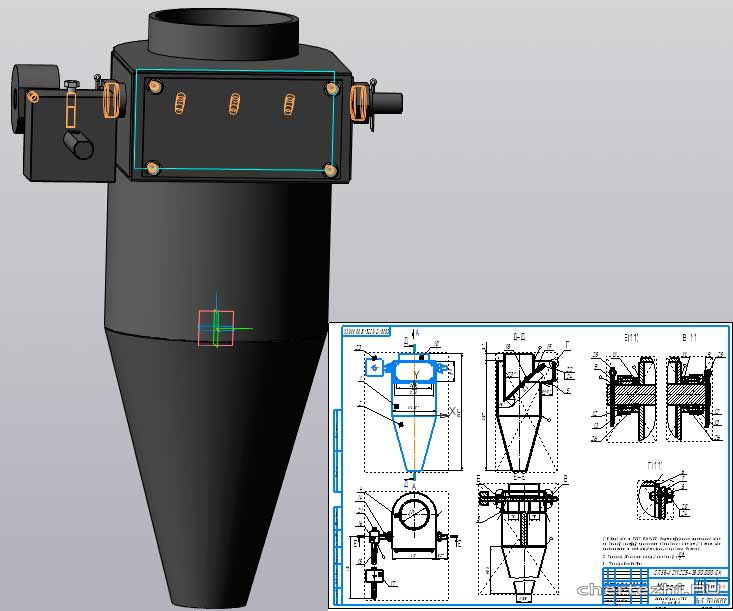The width and height of the screenshot is (733, 611).
Task: Select the vertical orange bolt on the left box
Action: click(72, 104)
